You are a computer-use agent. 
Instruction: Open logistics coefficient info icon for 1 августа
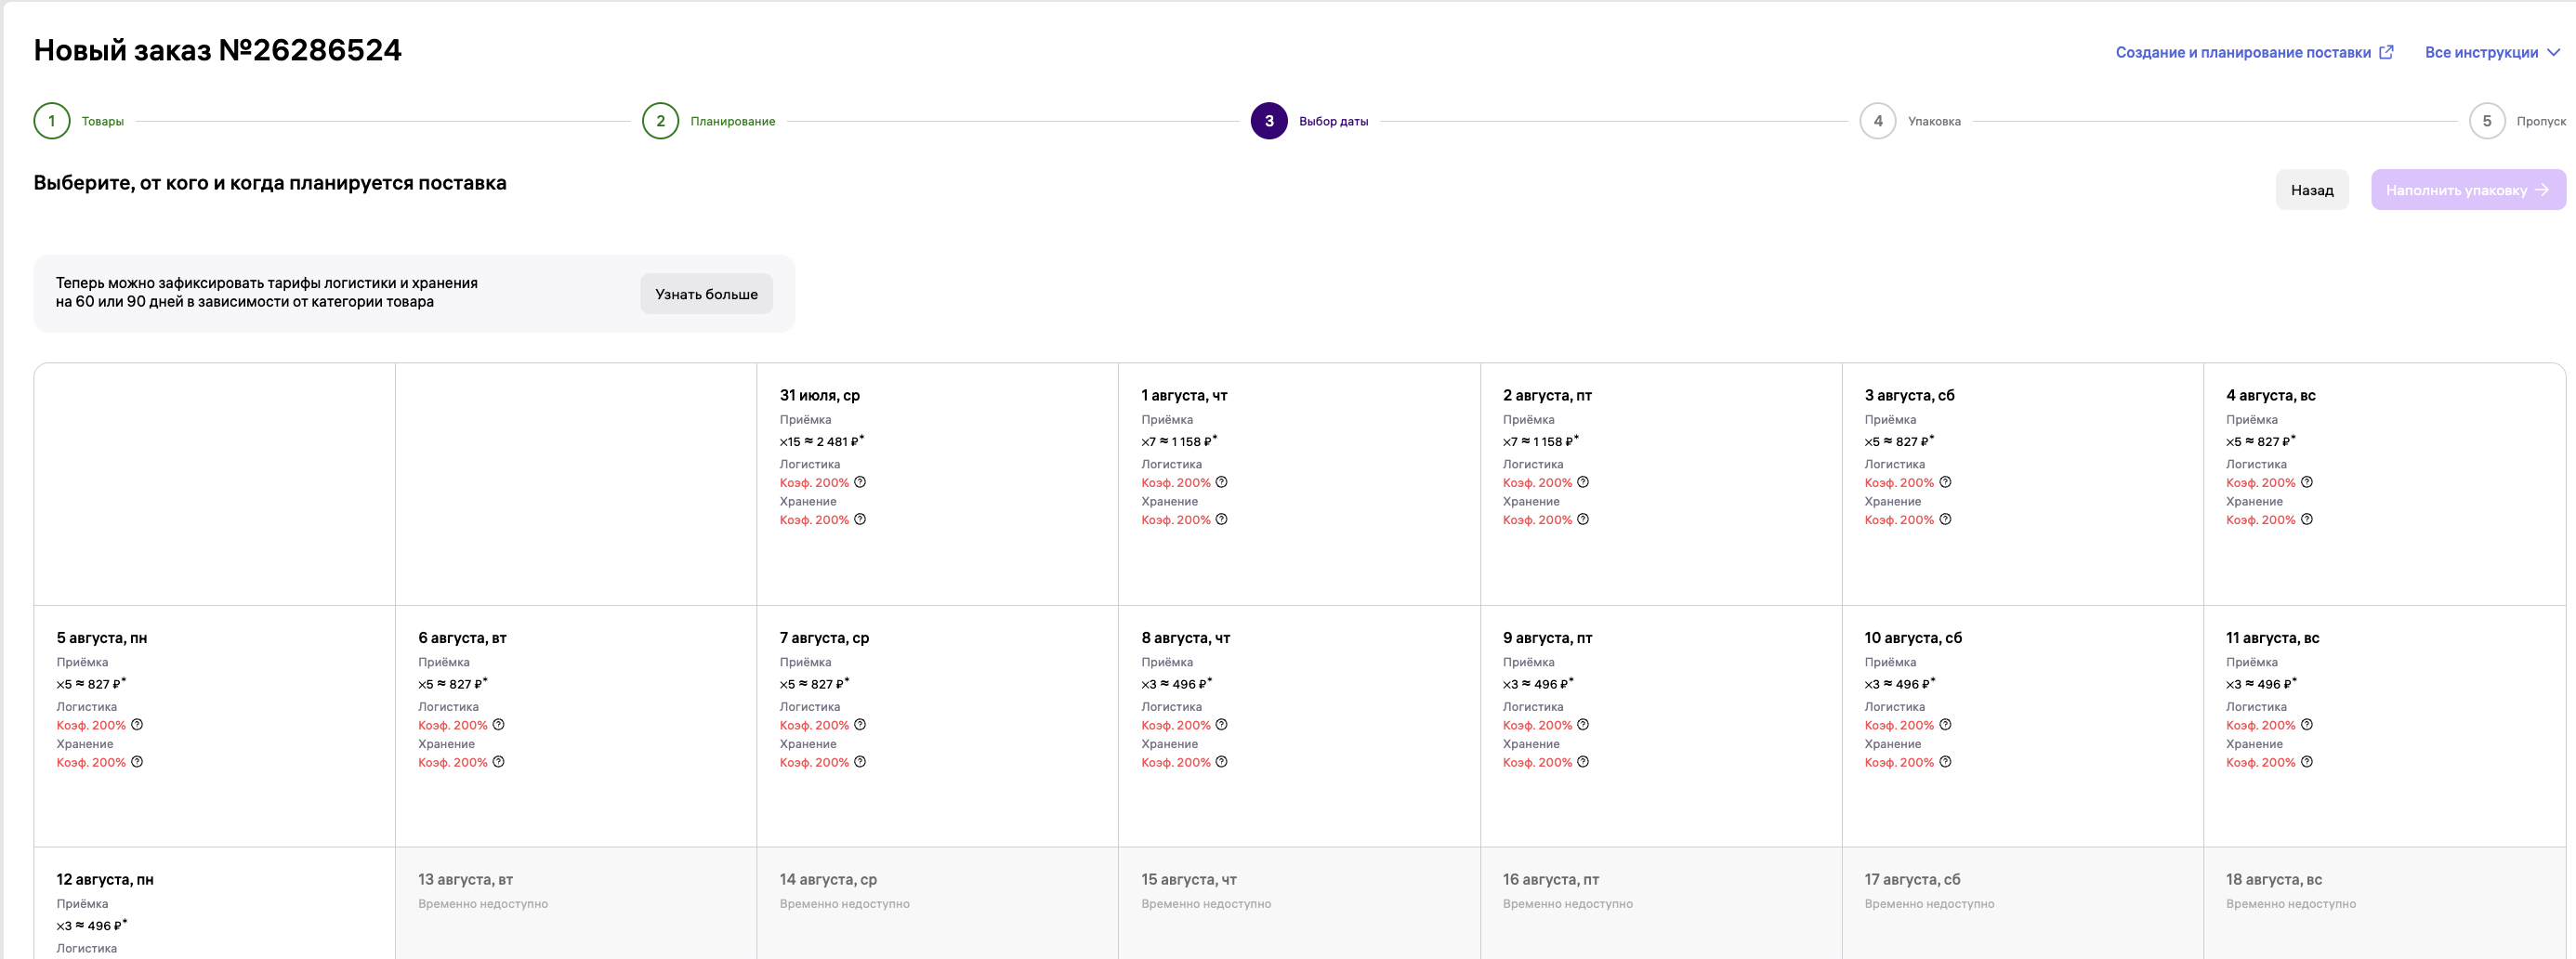1221,482
